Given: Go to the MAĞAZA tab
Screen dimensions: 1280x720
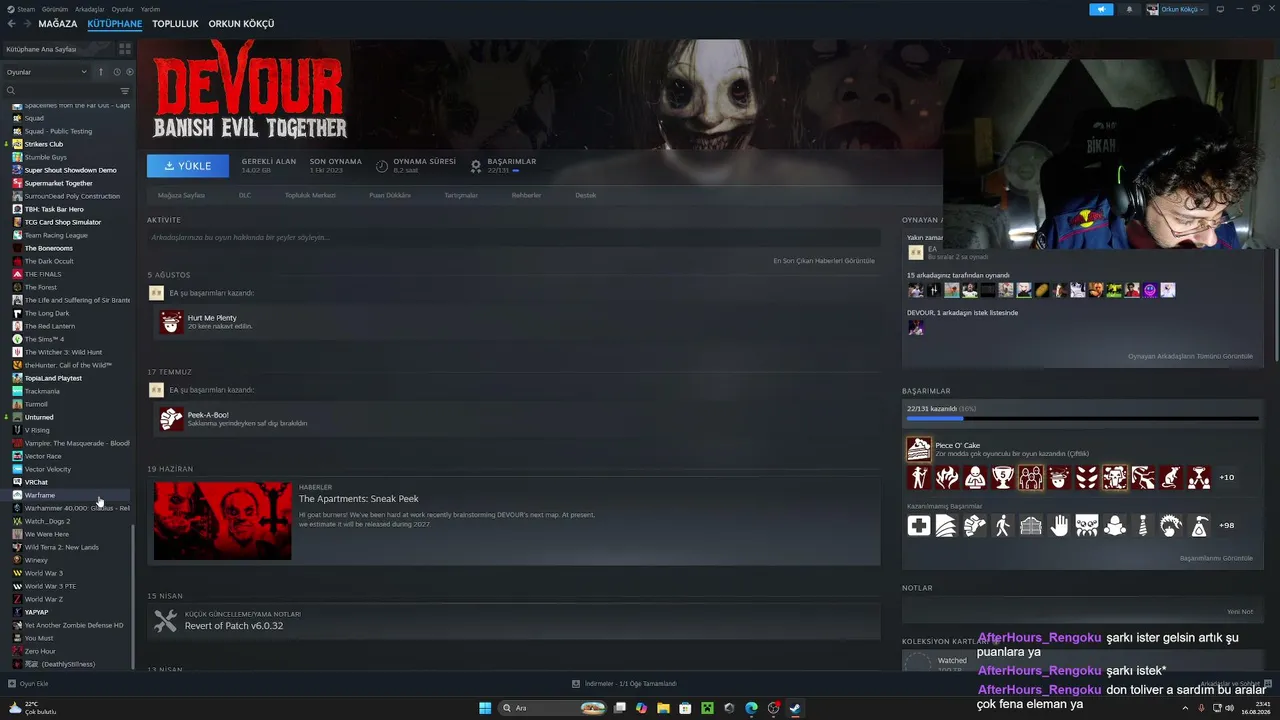Looking at the screenshot, I should (58, 24).
